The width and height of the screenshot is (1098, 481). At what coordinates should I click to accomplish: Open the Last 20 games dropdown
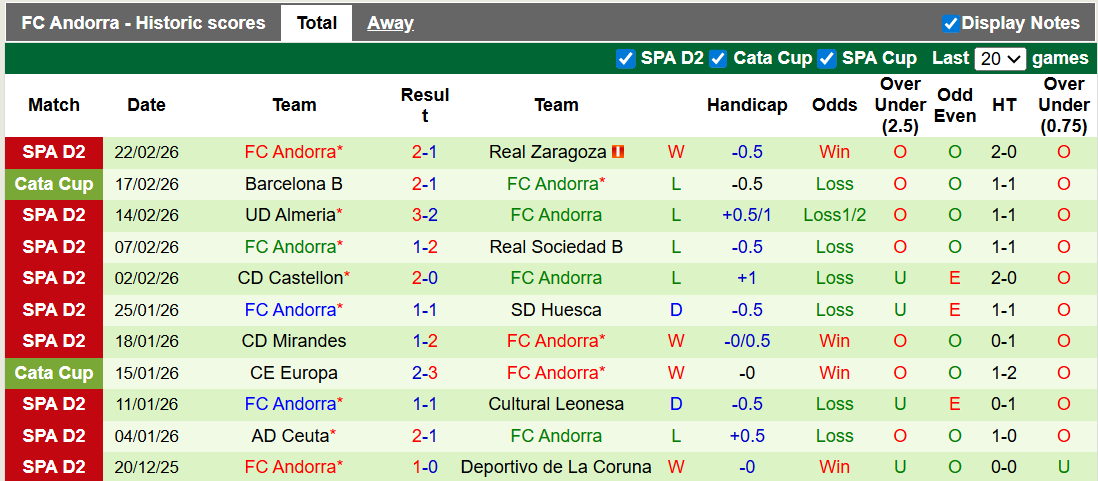click(x=1000, y=58)
